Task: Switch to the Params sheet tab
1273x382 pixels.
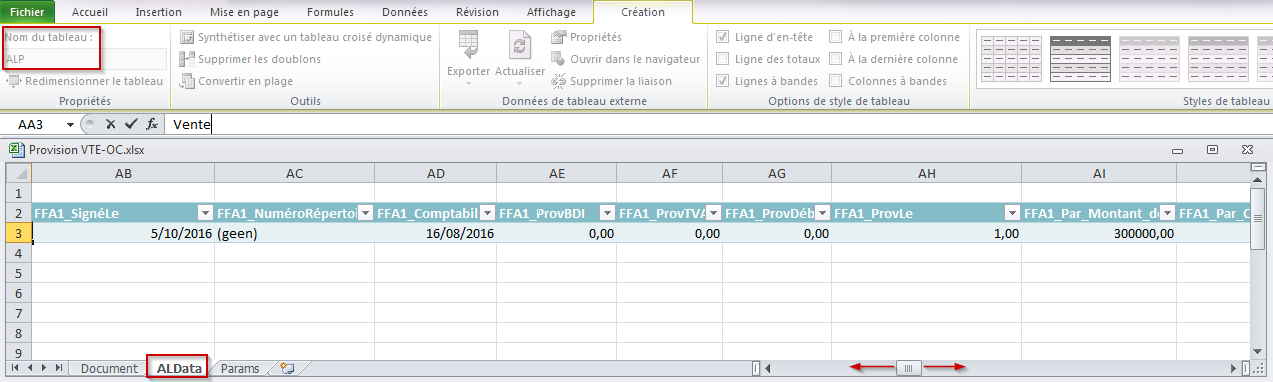Action: pyautogui.click(x=240, y=368)
